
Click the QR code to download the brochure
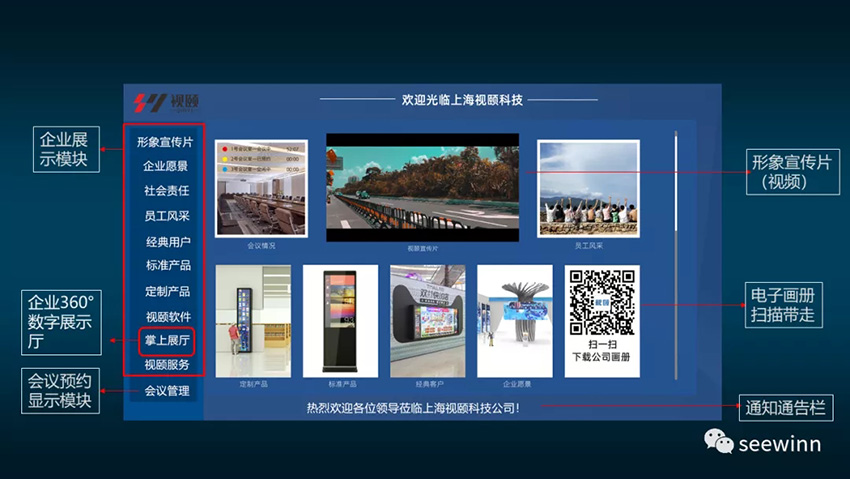pyautogui.click(x=602, y=300)
